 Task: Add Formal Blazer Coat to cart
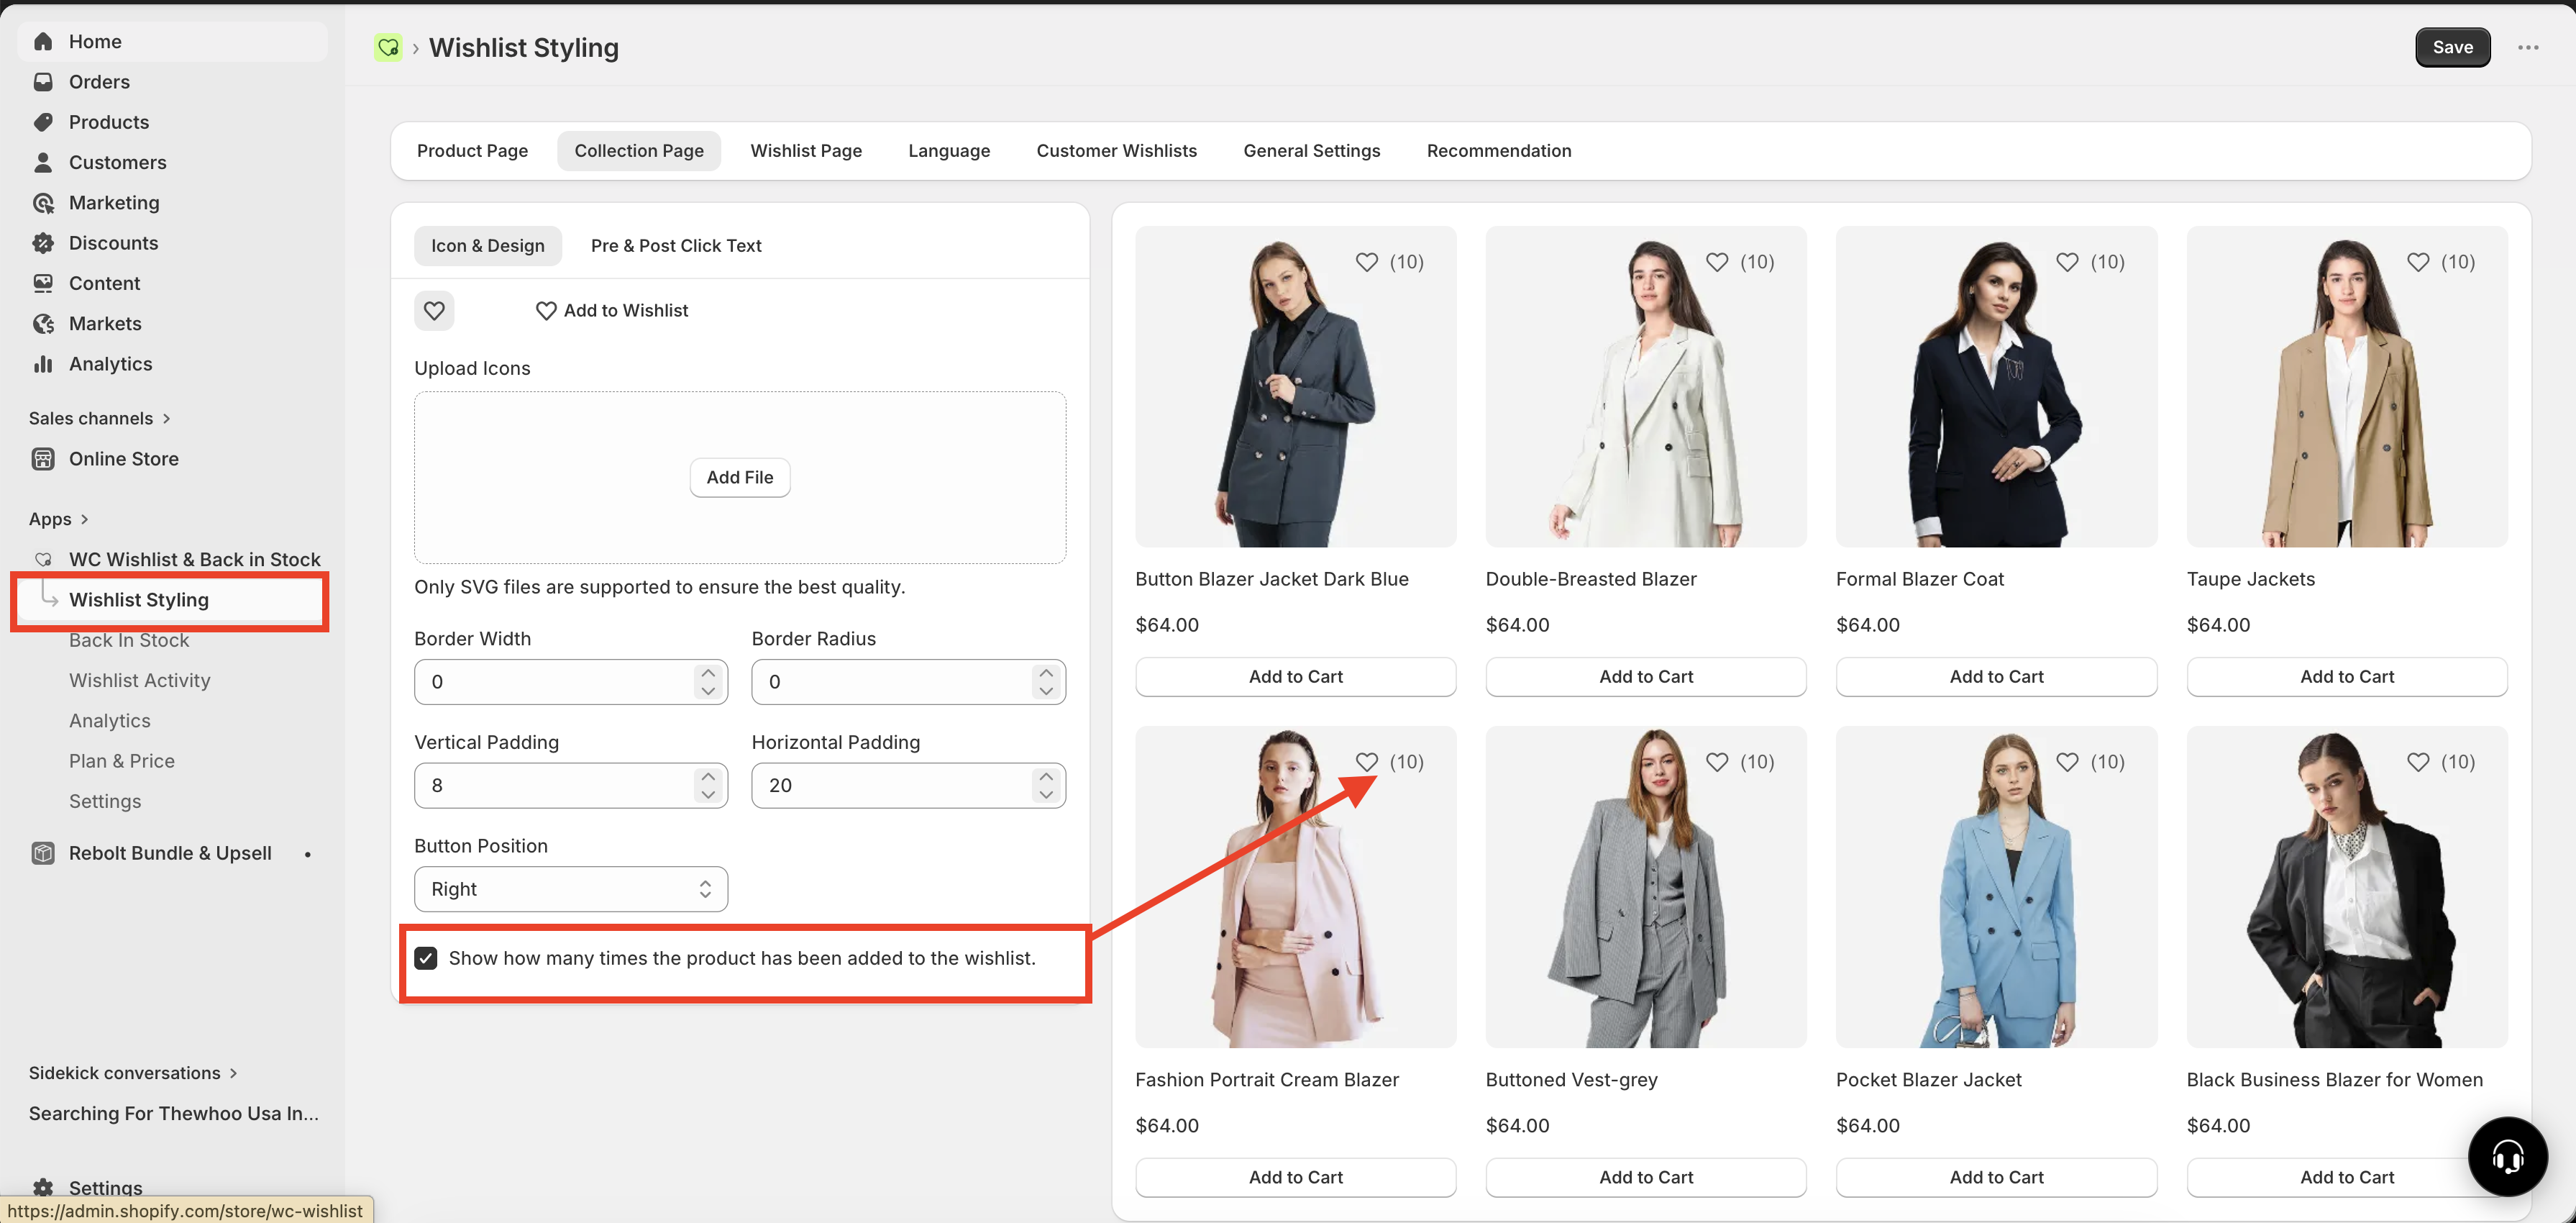[x=1996, y=677]
